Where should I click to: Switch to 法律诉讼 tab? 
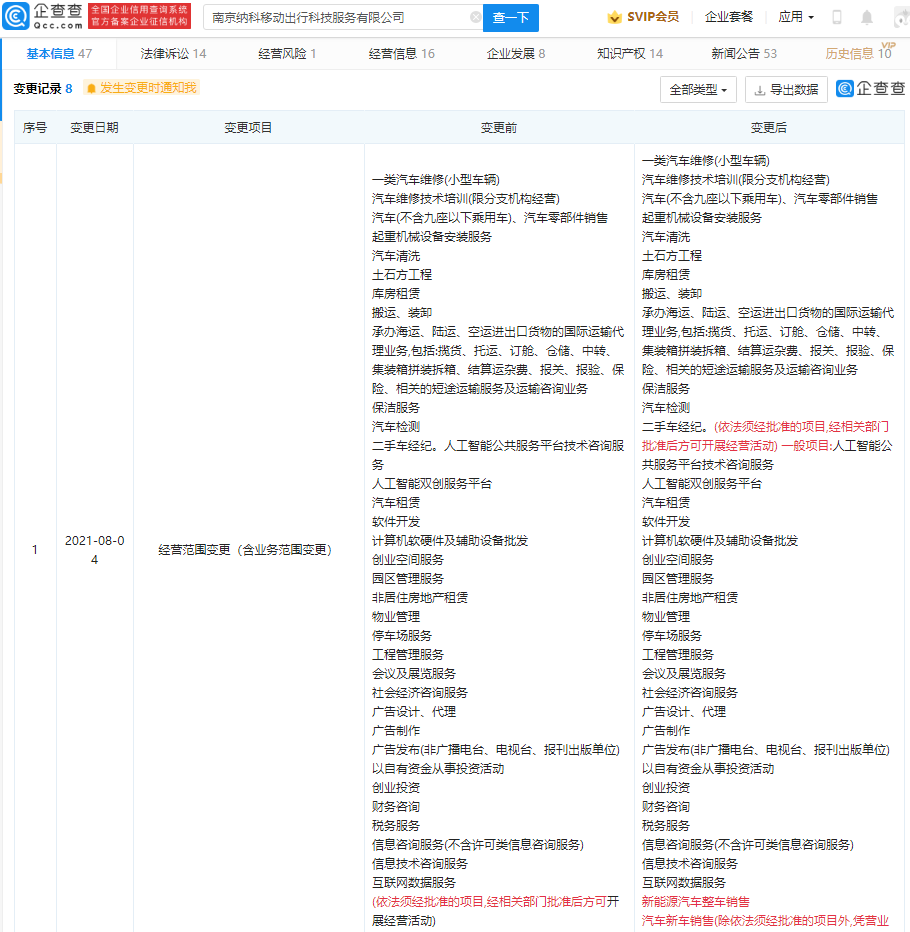173,53
